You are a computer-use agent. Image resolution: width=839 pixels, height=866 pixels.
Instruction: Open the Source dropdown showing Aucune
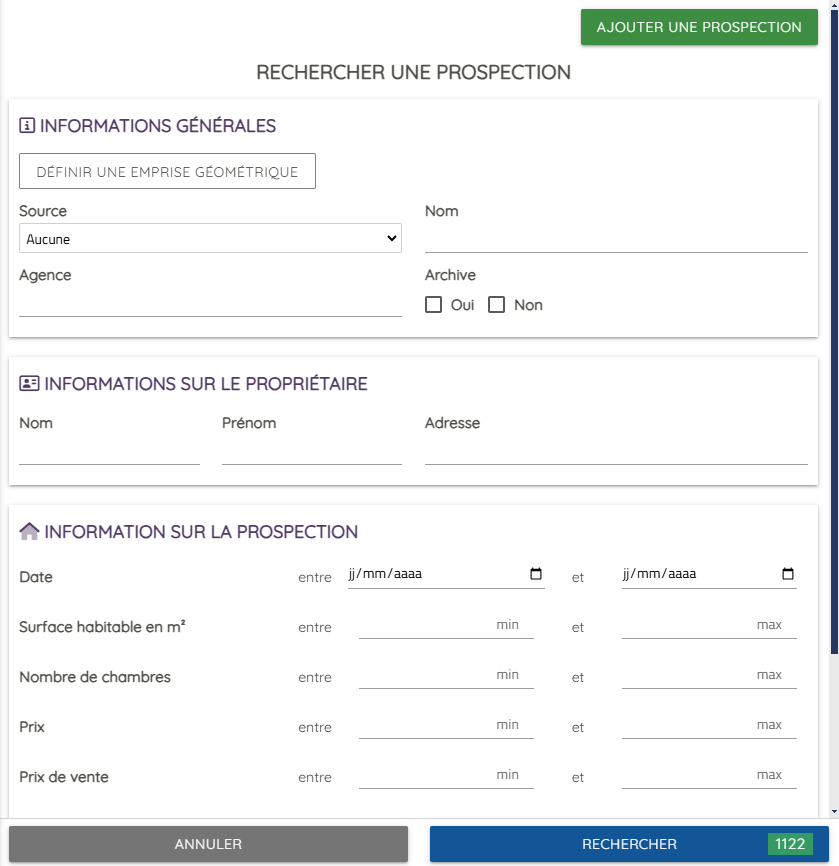tap(210, 238)
